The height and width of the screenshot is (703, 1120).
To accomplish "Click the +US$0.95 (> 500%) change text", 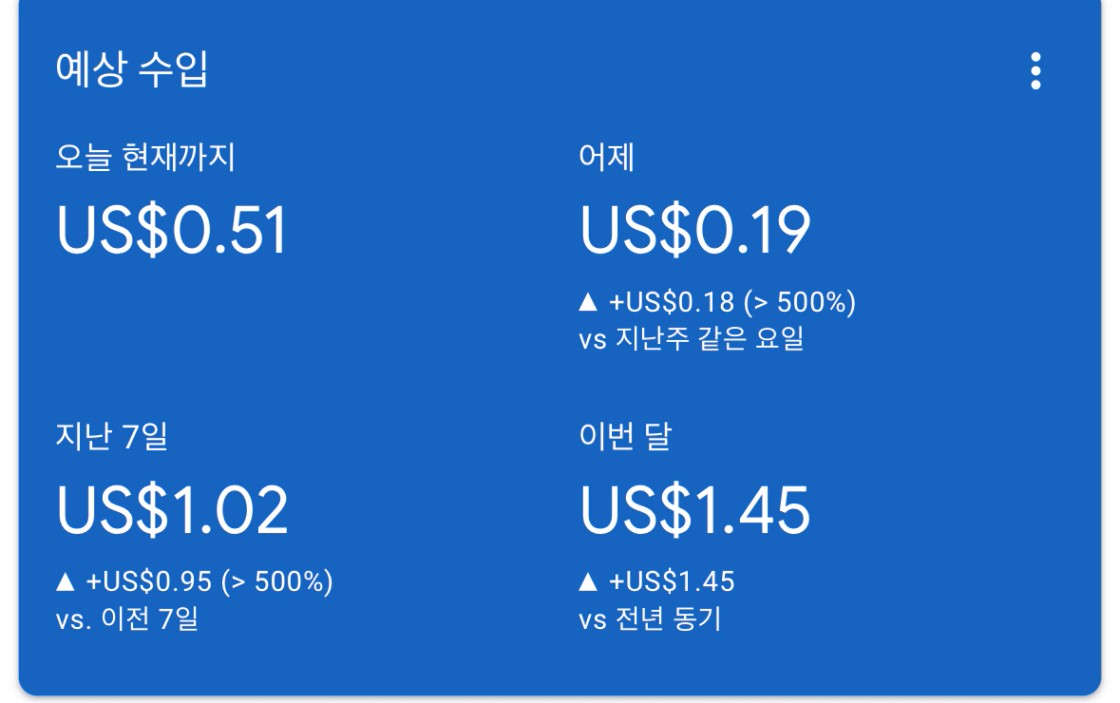I will (x=210, y=582).
